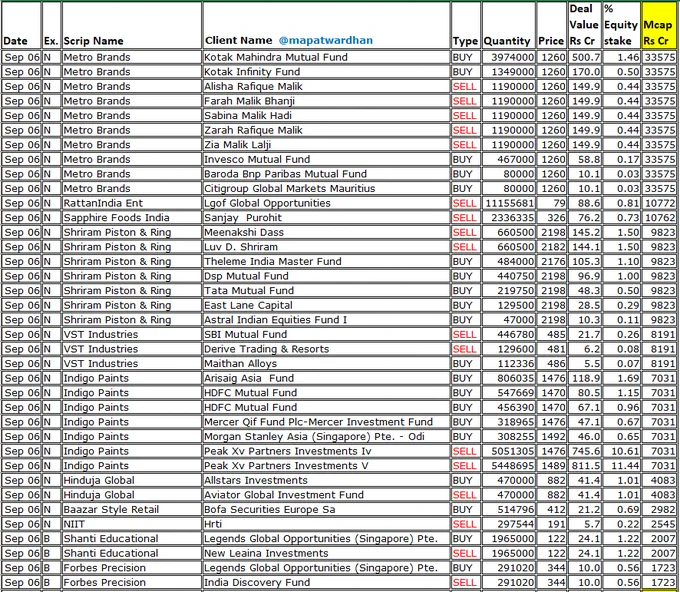Click the 'NIIT' scrip cell

click(132, 524)
